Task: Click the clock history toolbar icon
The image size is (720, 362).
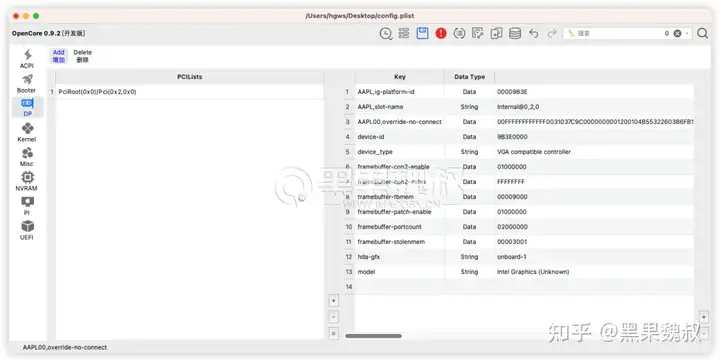Action: [386, 33]
